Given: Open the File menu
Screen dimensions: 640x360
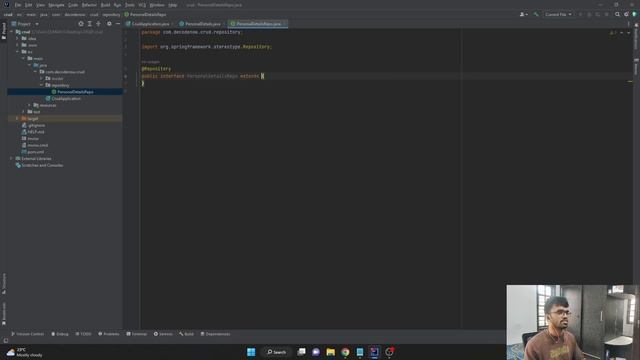Looking at the screenshot, I should pos(18,5).
